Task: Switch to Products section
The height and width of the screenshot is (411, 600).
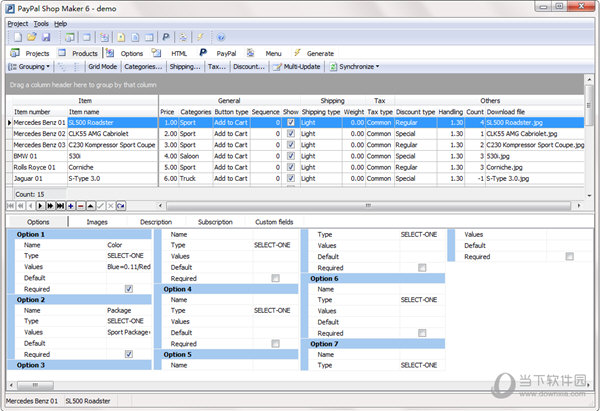Action: [78, 53]
